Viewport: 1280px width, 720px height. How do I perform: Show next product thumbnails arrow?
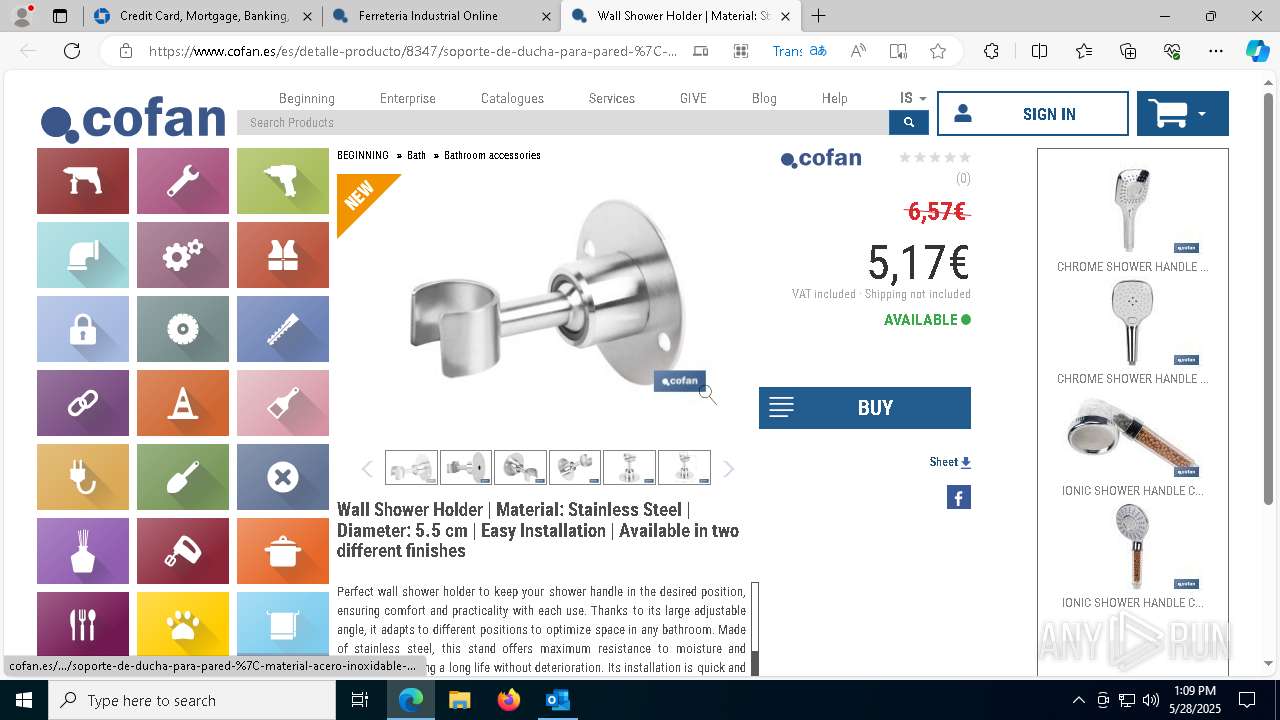(728, 469)
